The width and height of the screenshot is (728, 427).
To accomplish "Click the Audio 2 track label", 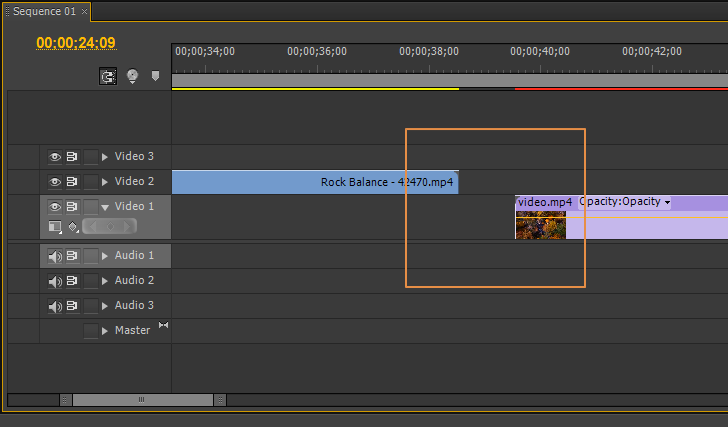I will [x=134, y=280].
